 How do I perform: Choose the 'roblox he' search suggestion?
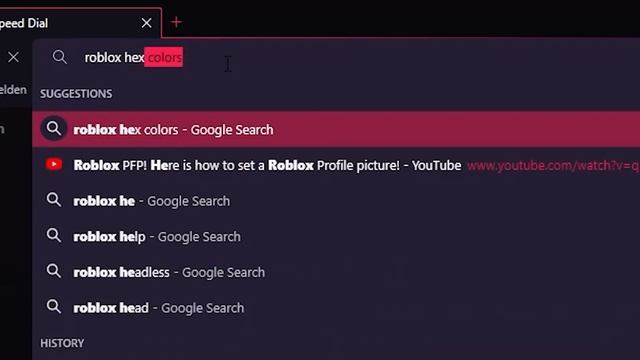(336, 201)
